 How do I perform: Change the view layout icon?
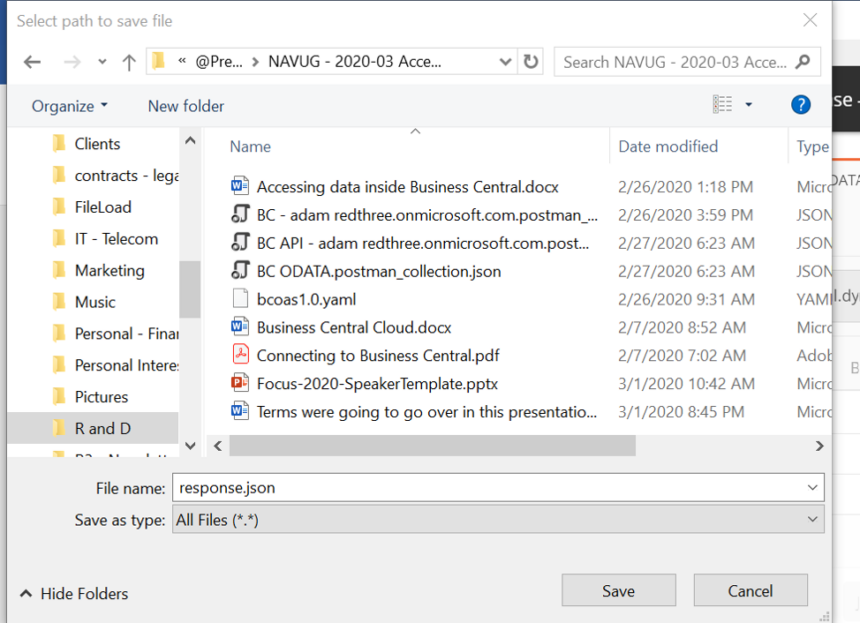[722, 104]
